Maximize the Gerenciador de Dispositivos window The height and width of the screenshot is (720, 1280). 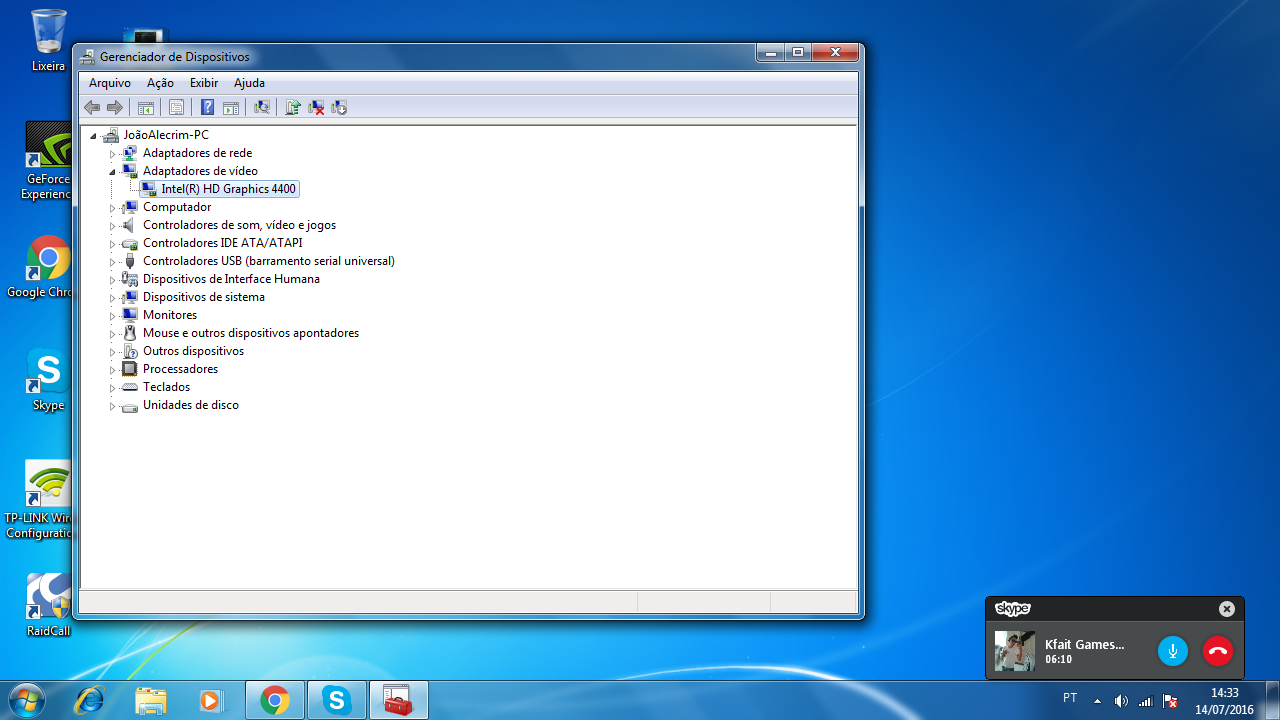tap(797, 53)
